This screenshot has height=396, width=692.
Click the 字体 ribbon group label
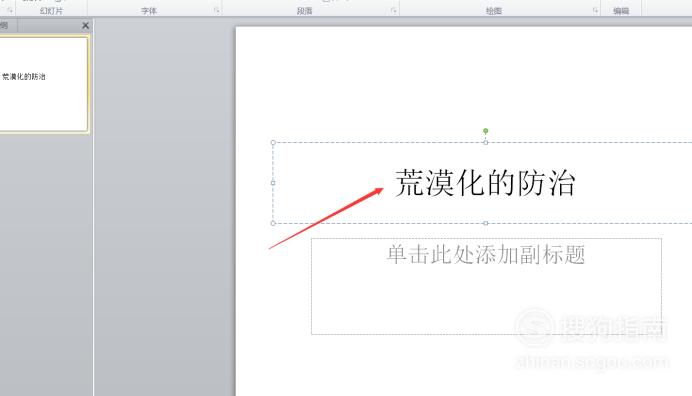(x=149, y=11)
